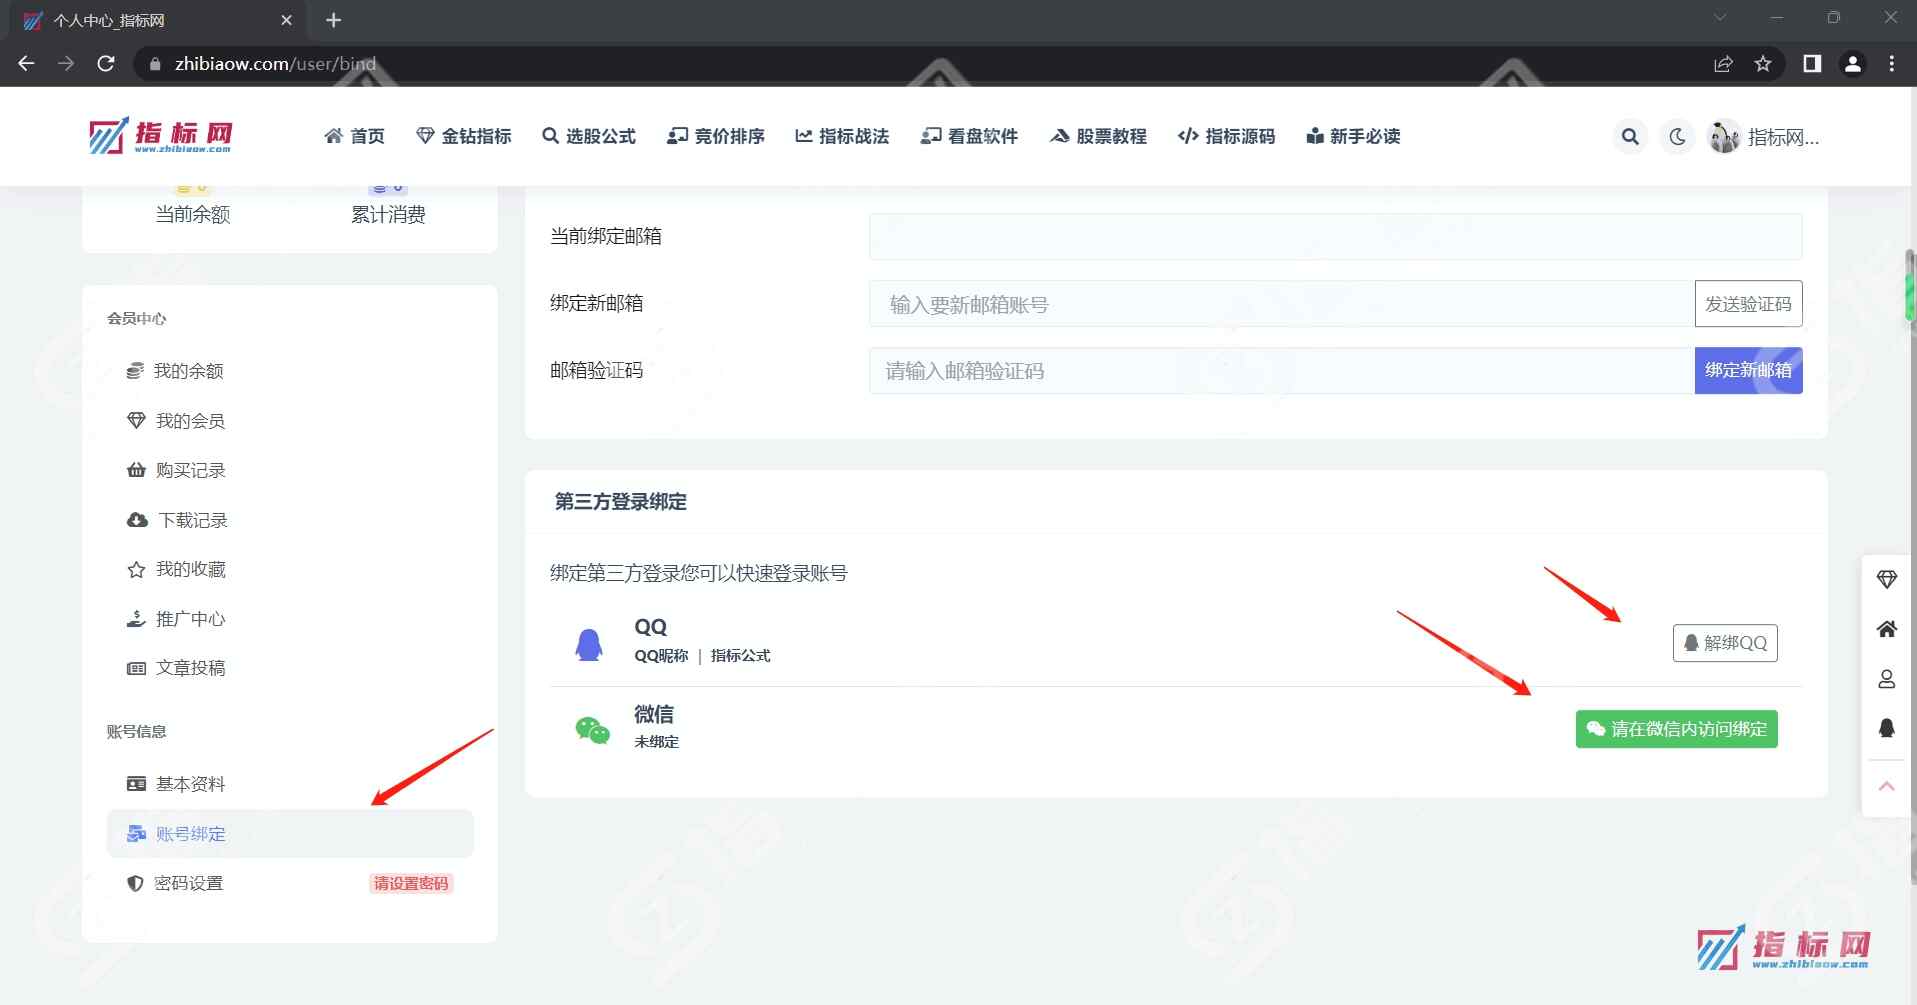This screenshot has width=1917, height=1005.
Task: Open the tab search dropdown arrow
Action: tap(1720, 17)
